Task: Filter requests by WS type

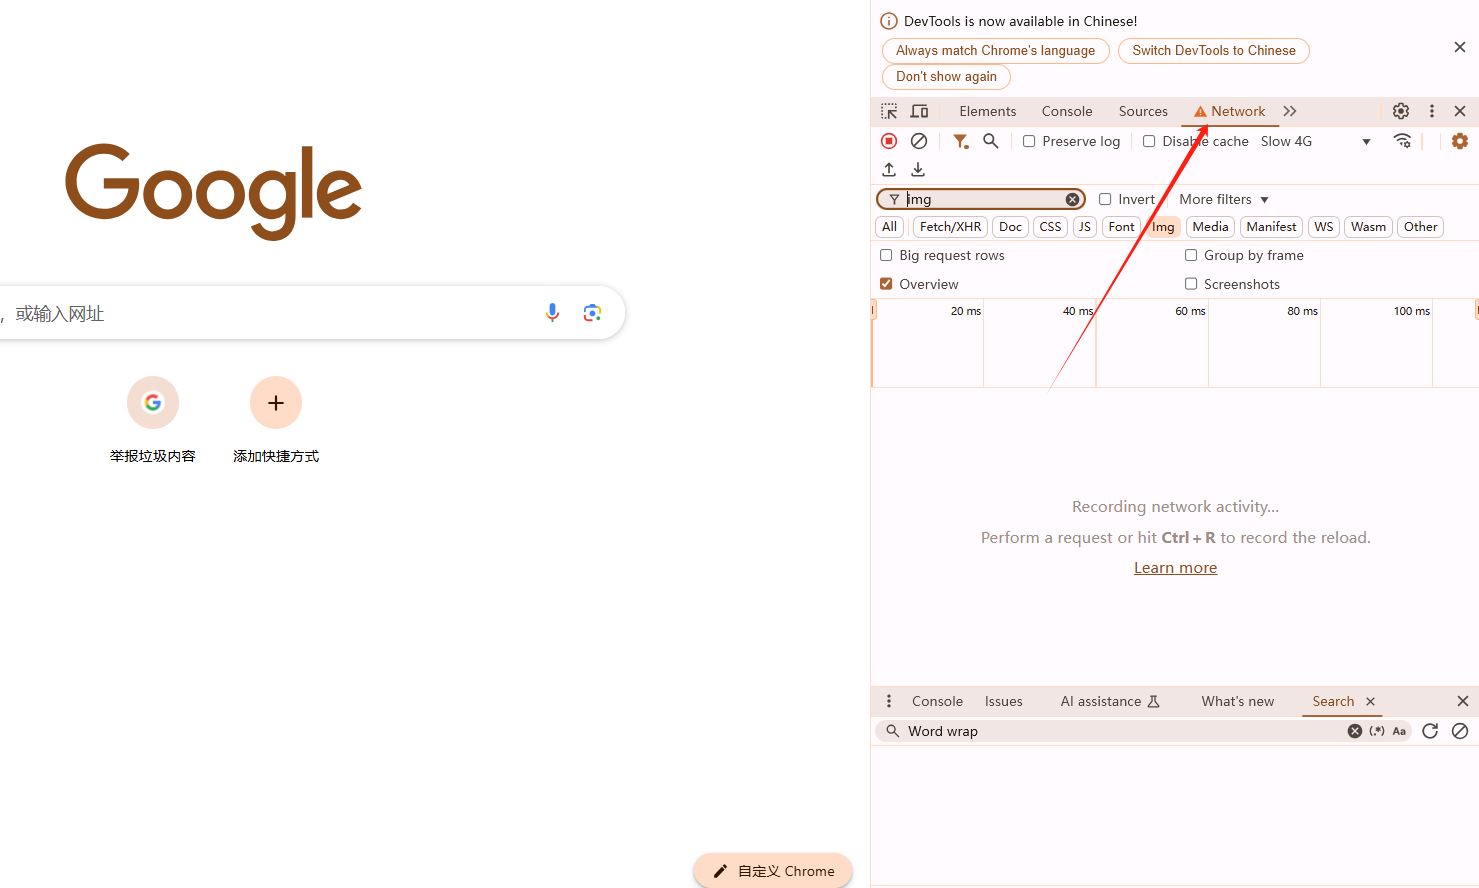Action: click(1324, 227)
